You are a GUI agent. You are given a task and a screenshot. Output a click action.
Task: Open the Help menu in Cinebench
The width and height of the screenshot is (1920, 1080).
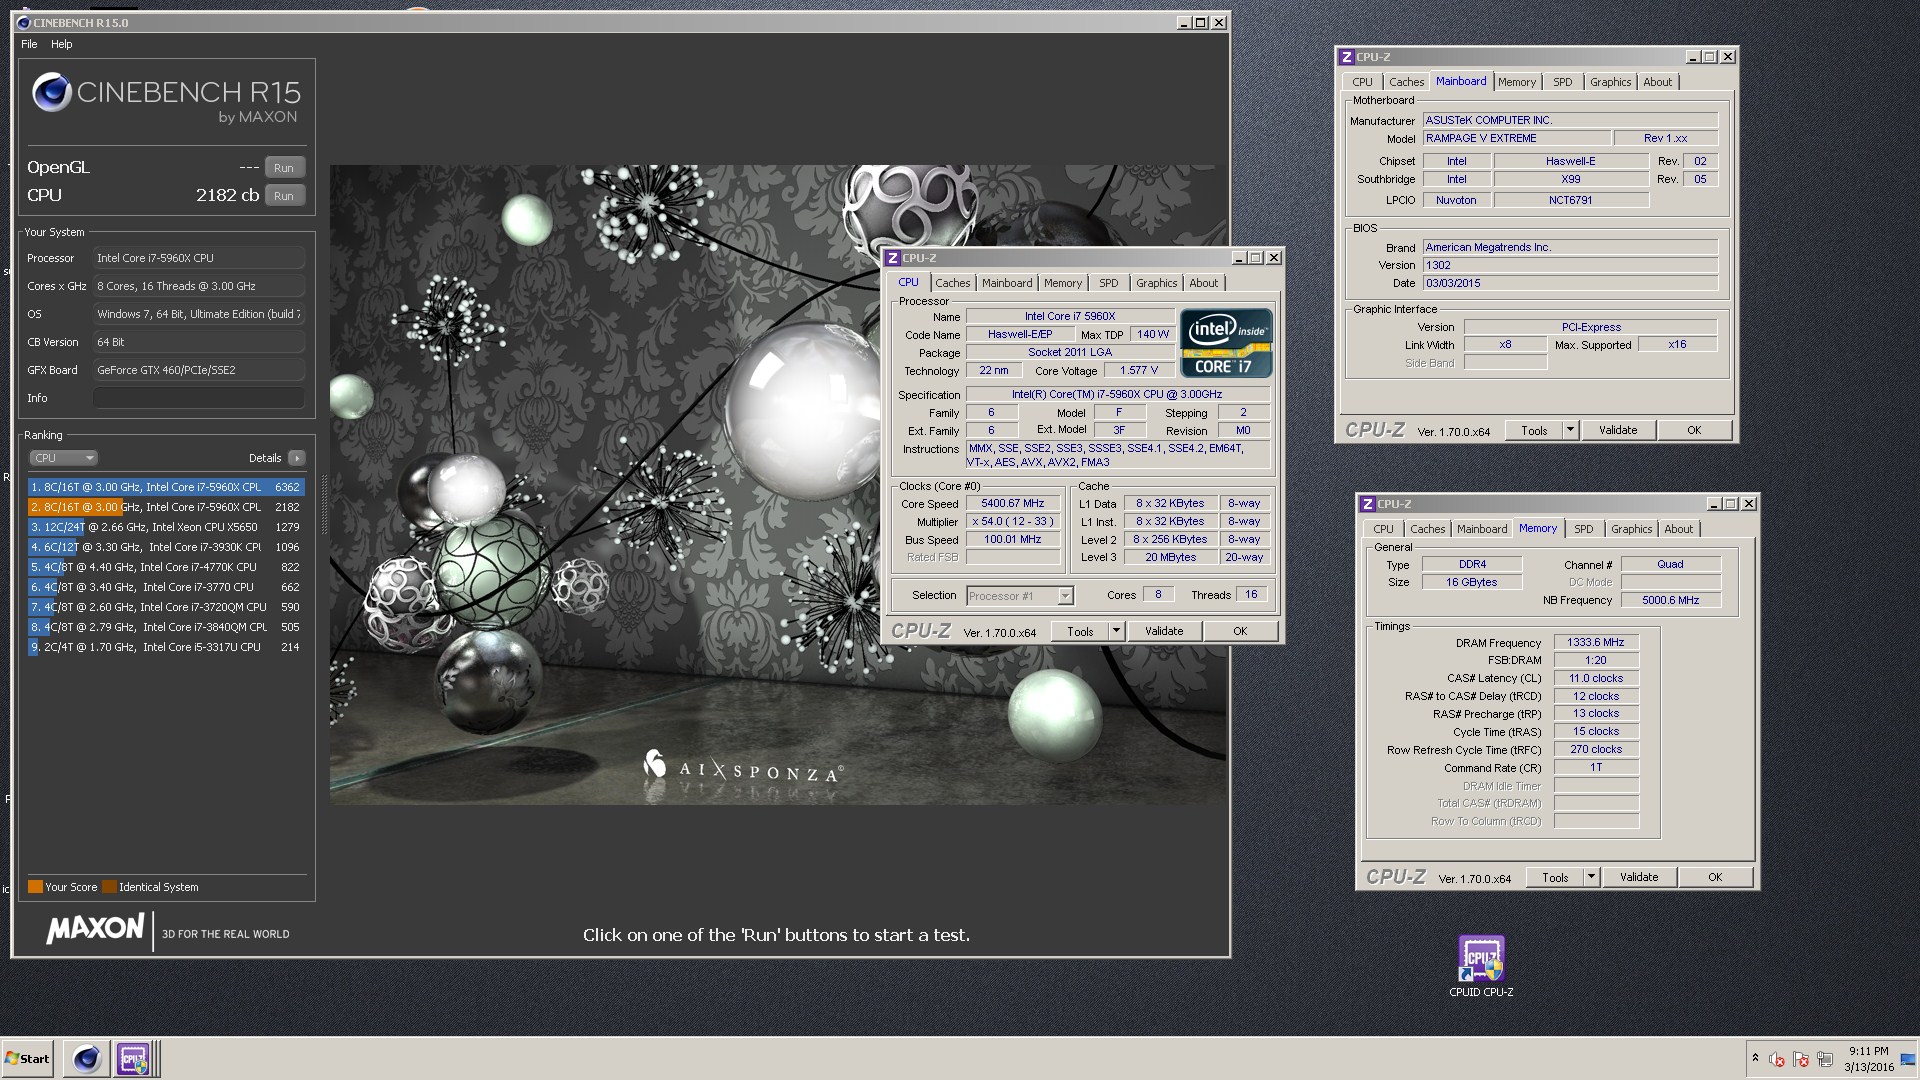(x=62, y=44)
